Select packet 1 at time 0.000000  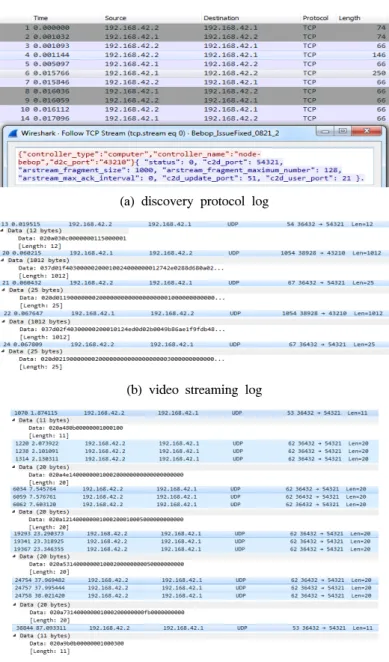(x=194, y=28)
